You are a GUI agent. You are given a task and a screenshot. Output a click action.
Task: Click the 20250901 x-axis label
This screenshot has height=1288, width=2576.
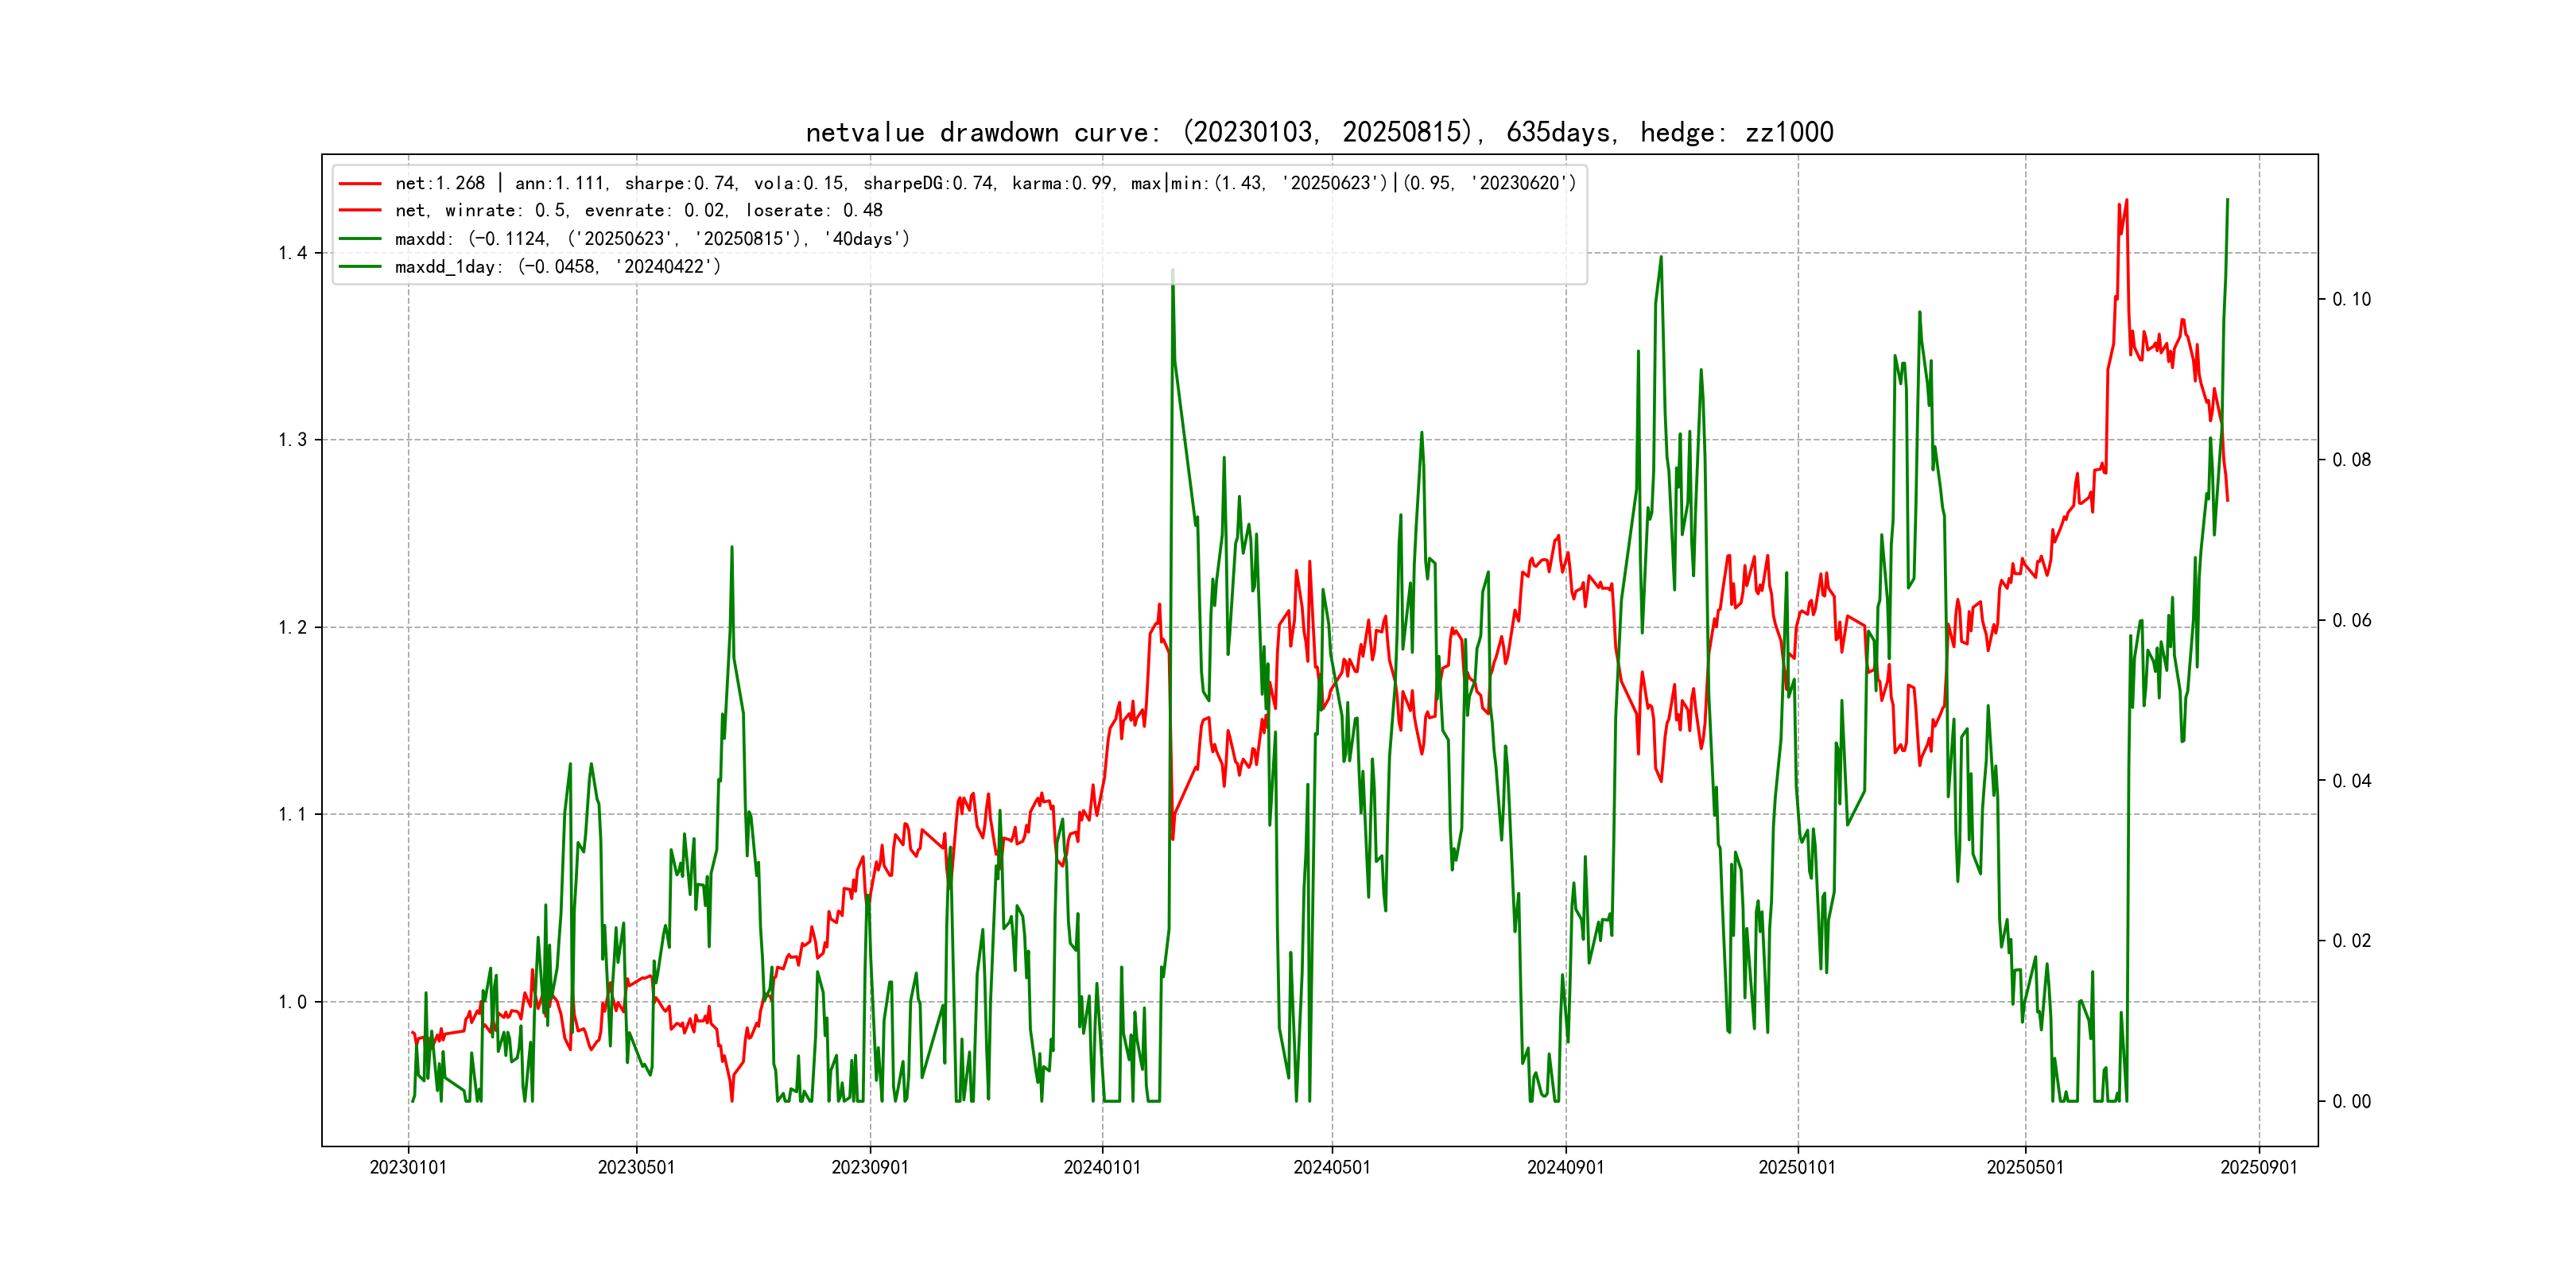(2259, 1168)
